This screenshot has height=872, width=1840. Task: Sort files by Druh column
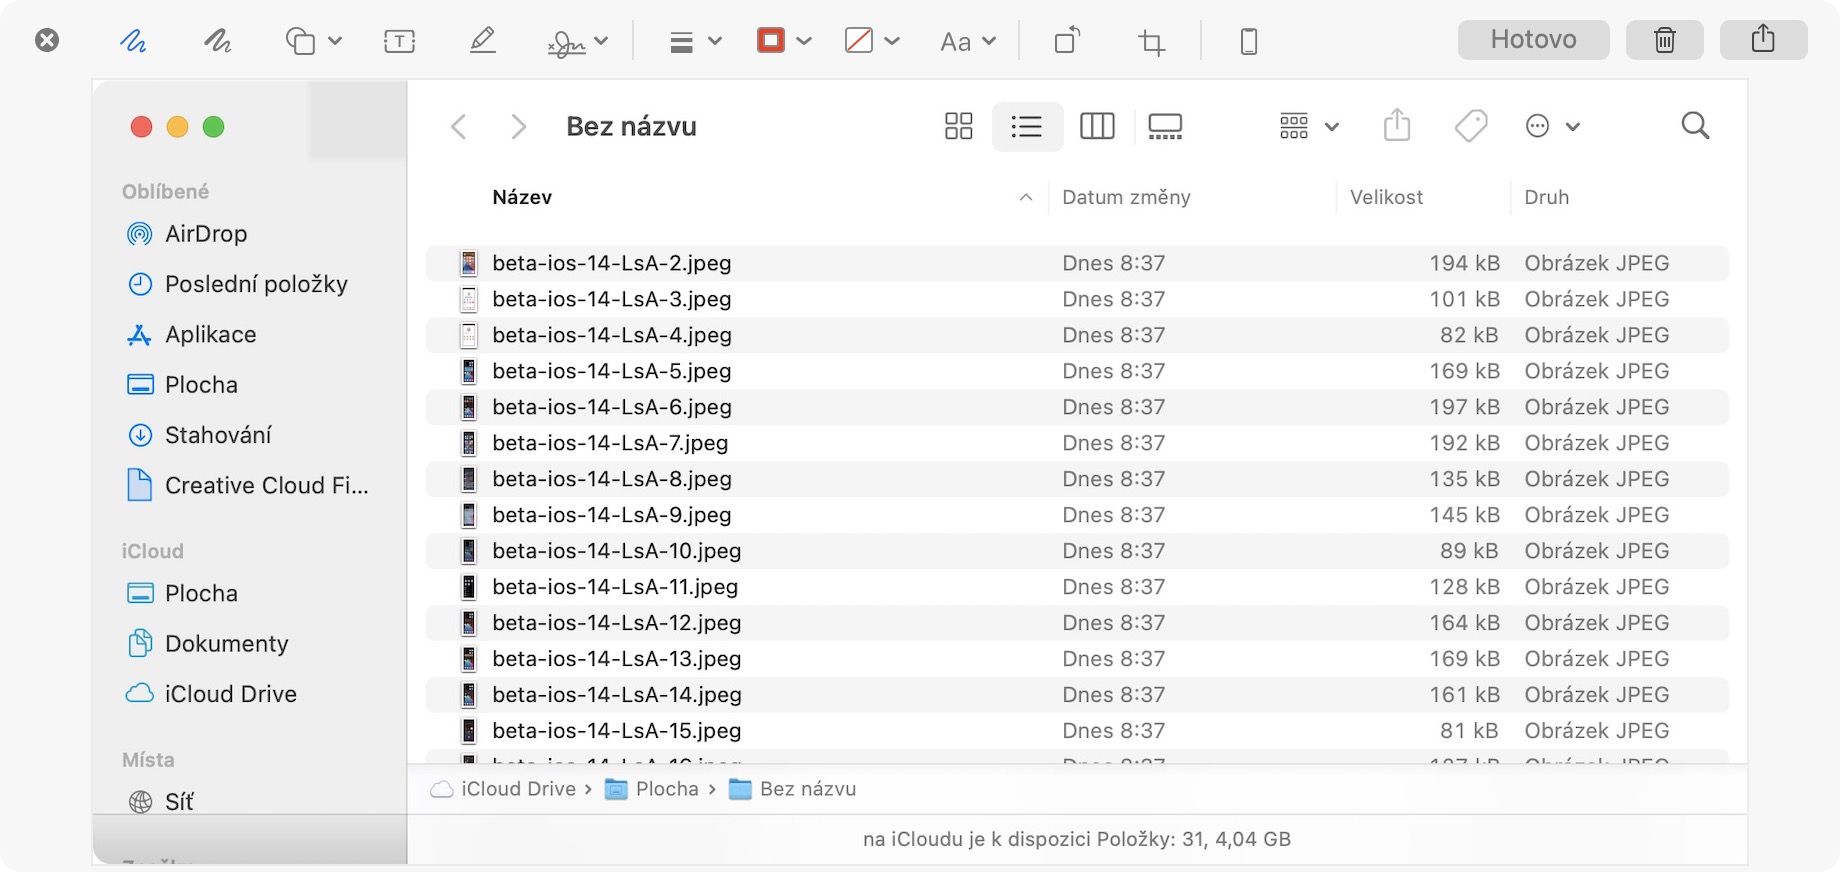(1546, 197)
